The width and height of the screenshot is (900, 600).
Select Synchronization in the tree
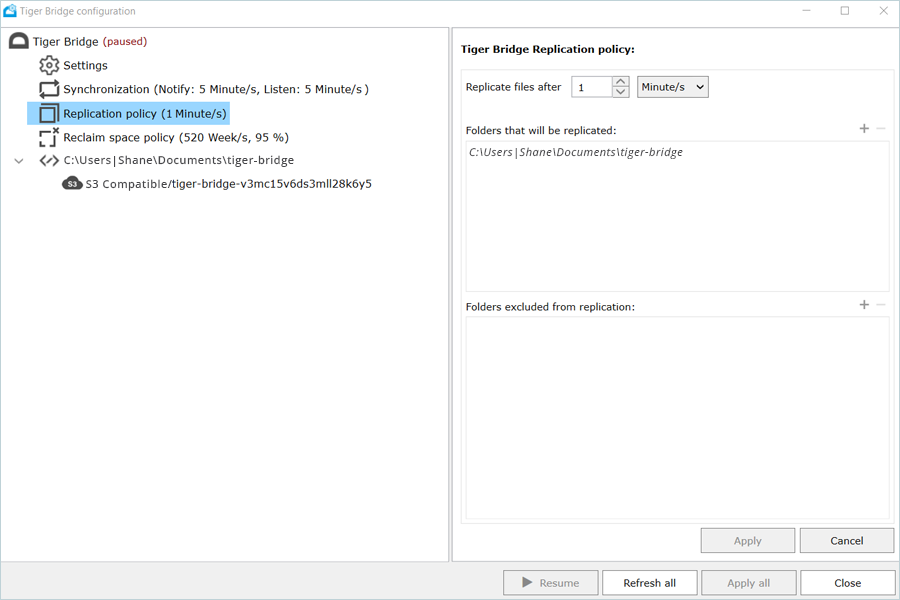[215, 89]
